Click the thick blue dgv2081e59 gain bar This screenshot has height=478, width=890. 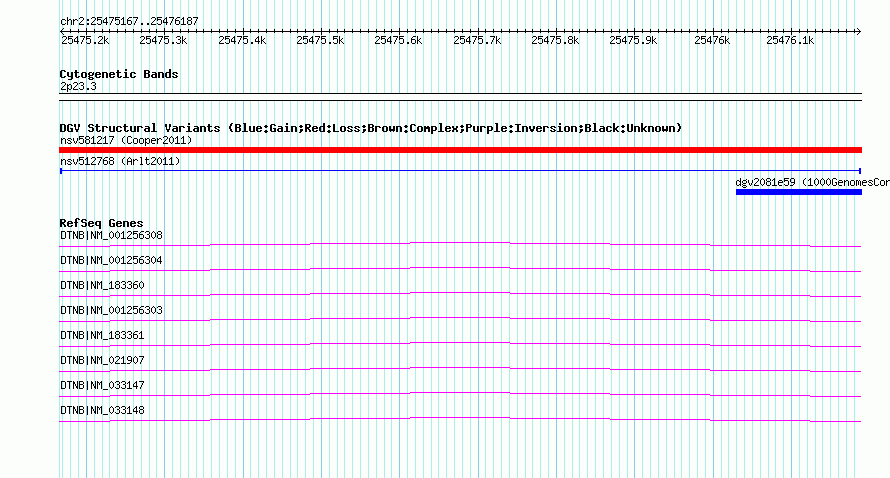click(799, 192)
